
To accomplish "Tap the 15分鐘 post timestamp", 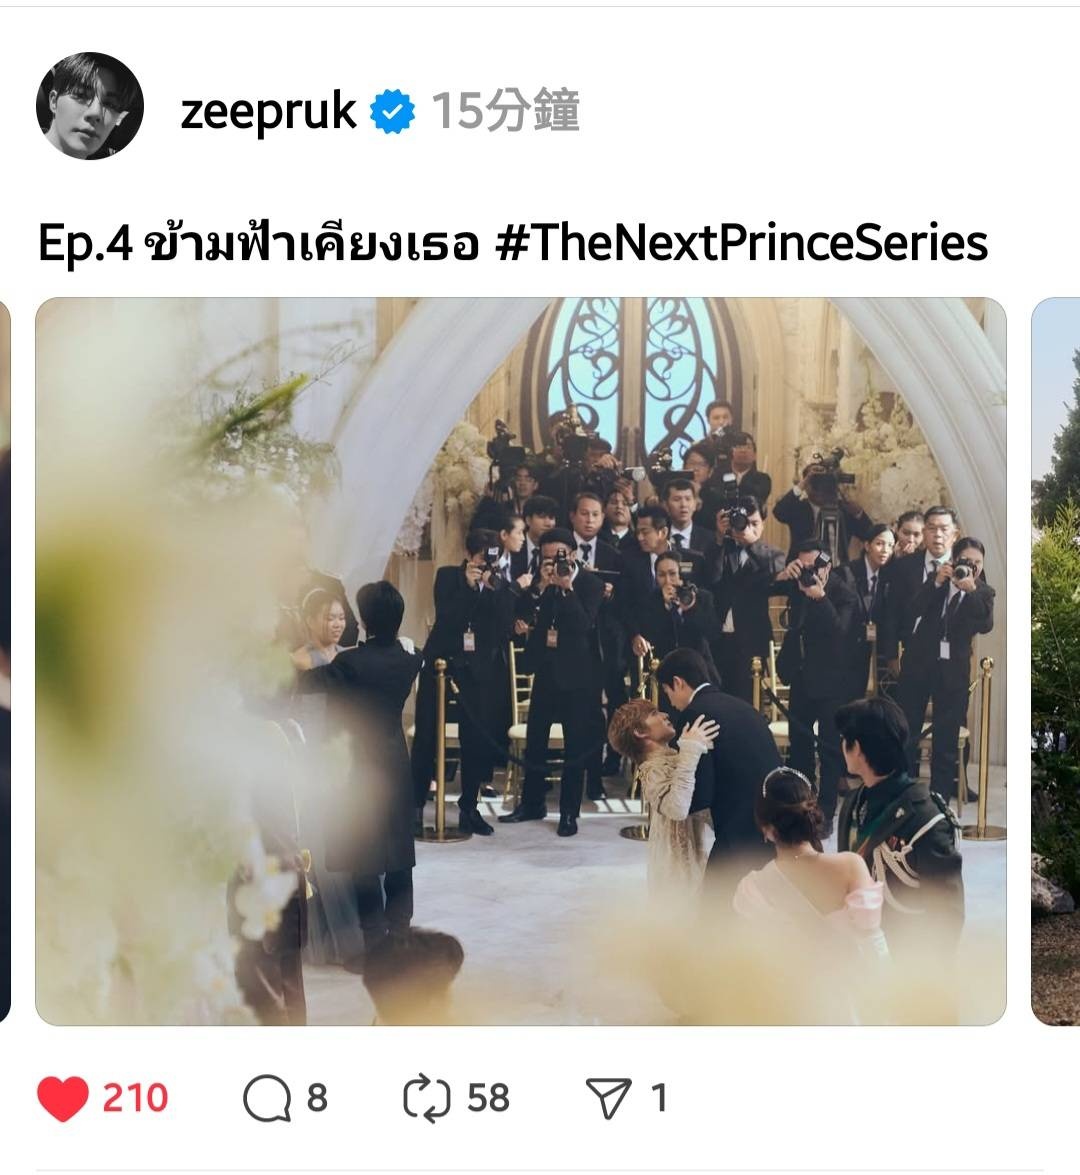I will pyautogui.click(x=505, y=111).
